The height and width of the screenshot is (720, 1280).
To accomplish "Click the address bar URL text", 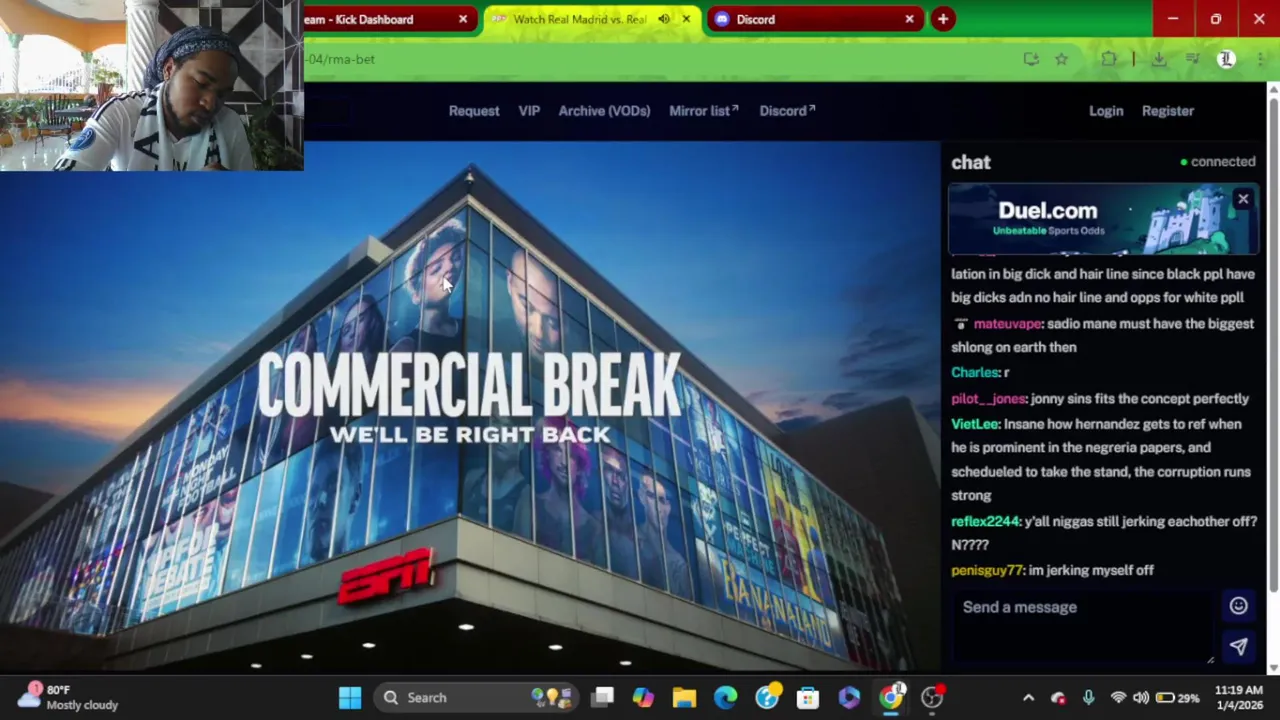I will click(x=341, y=59).
